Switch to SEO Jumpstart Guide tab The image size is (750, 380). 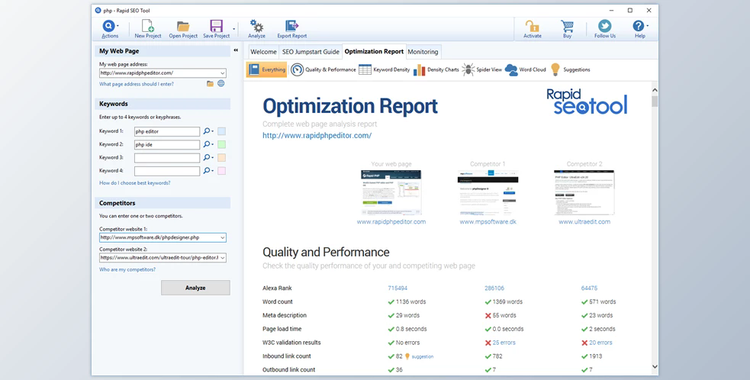[x=310, y=52]
